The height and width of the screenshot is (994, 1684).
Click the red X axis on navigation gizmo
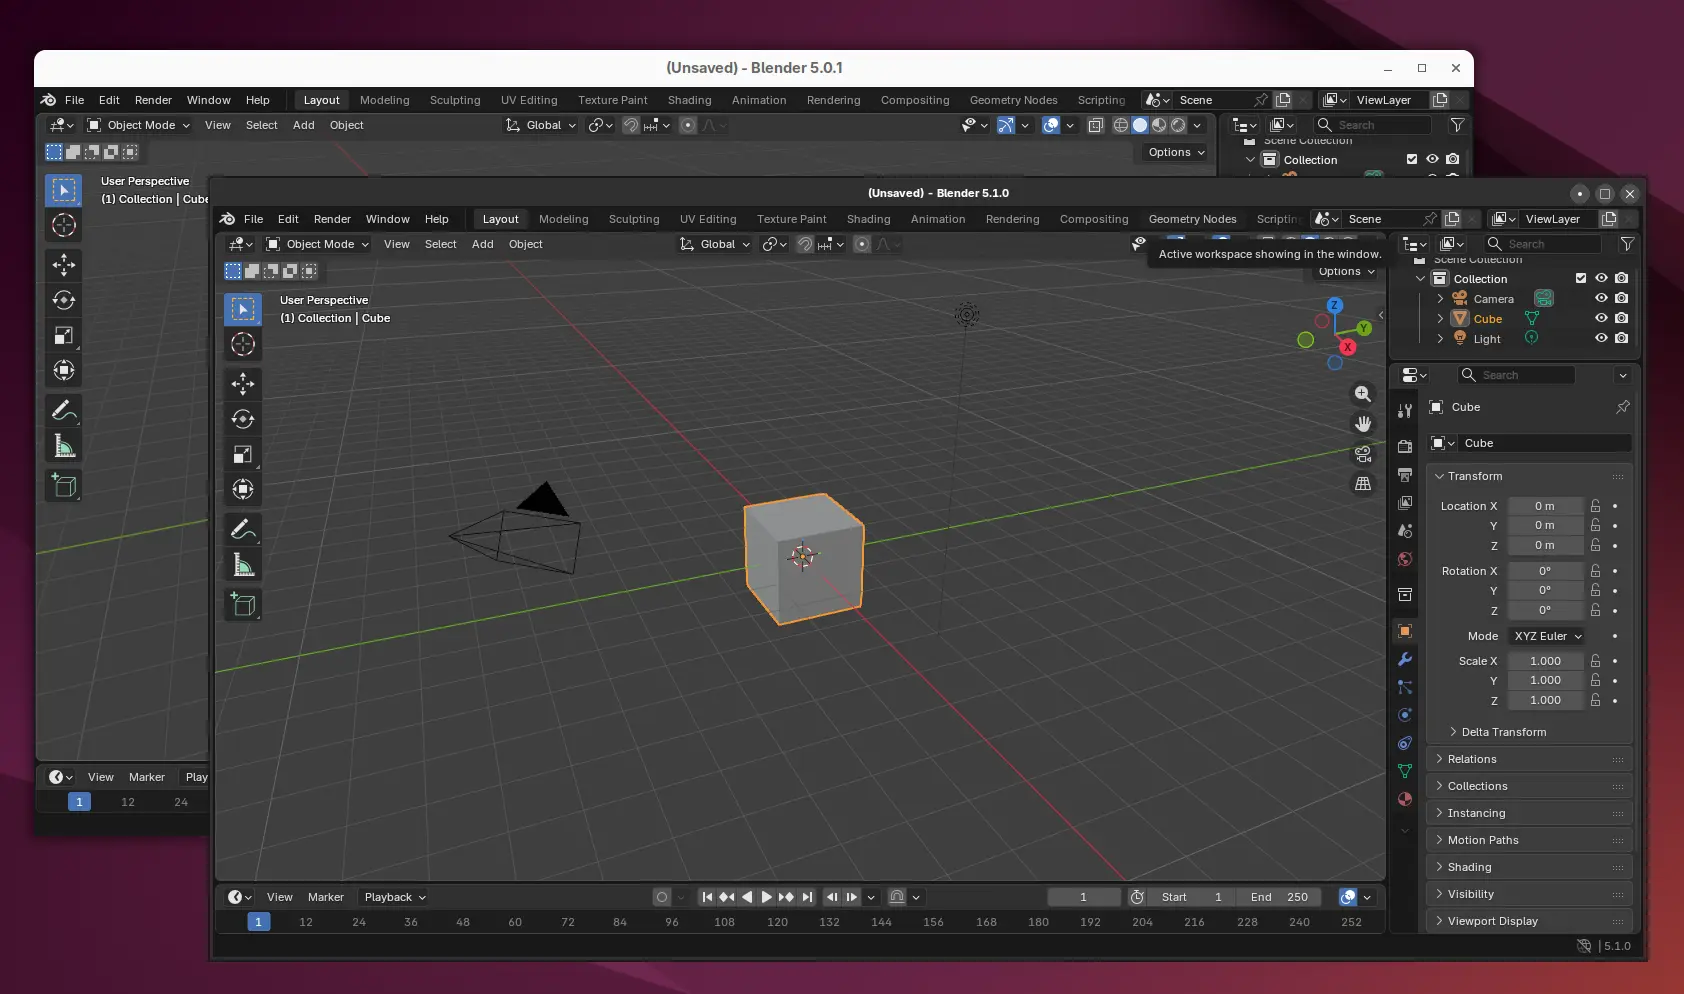1348,347
